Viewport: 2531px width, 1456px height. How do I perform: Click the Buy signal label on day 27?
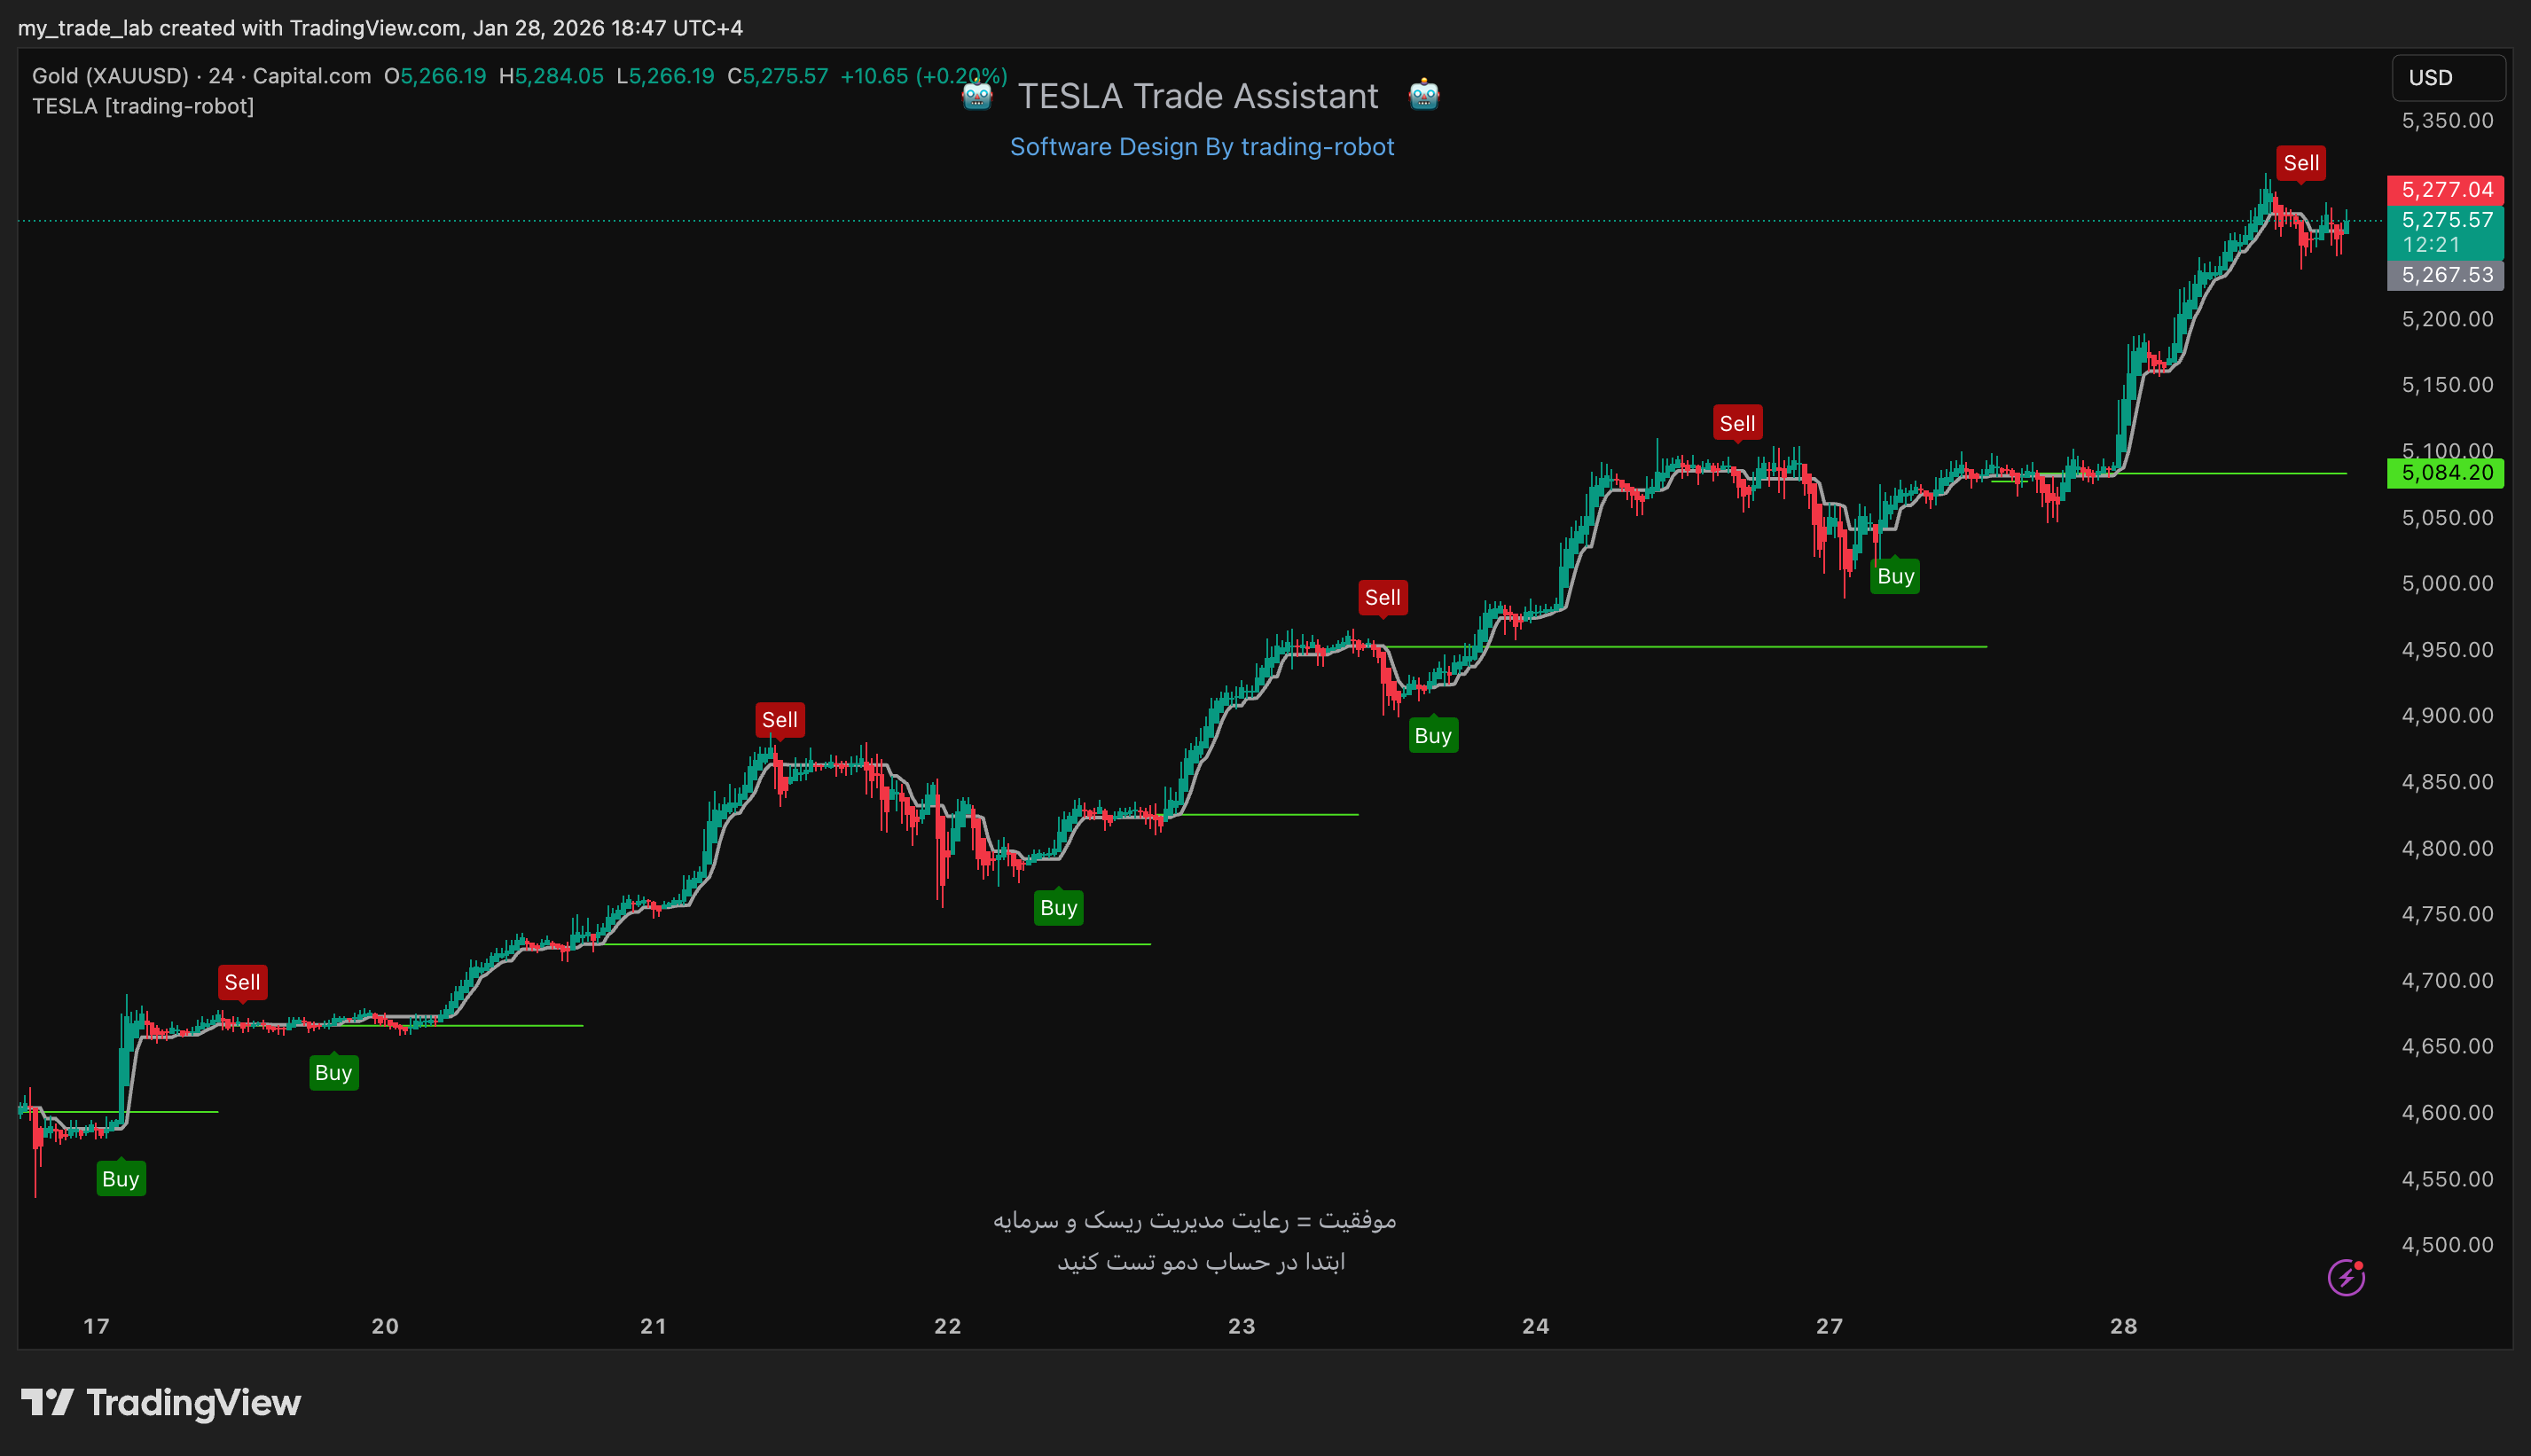click(x=1894, y=576)
